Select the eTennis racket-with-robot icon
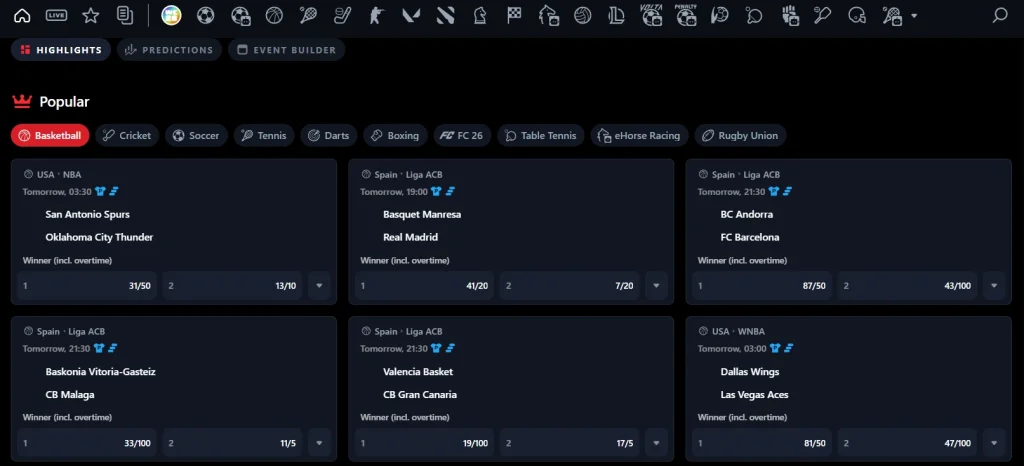 891,16
